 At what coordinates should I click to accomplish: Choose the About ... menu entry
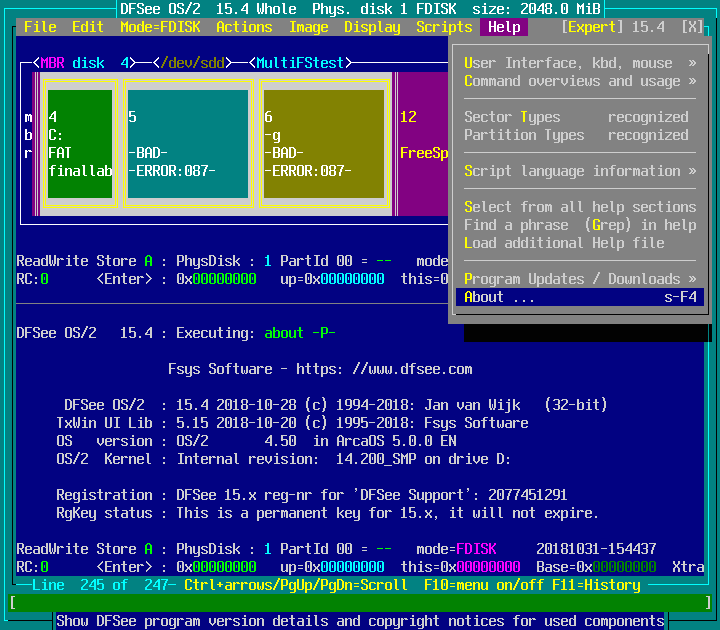click(580, 297)
